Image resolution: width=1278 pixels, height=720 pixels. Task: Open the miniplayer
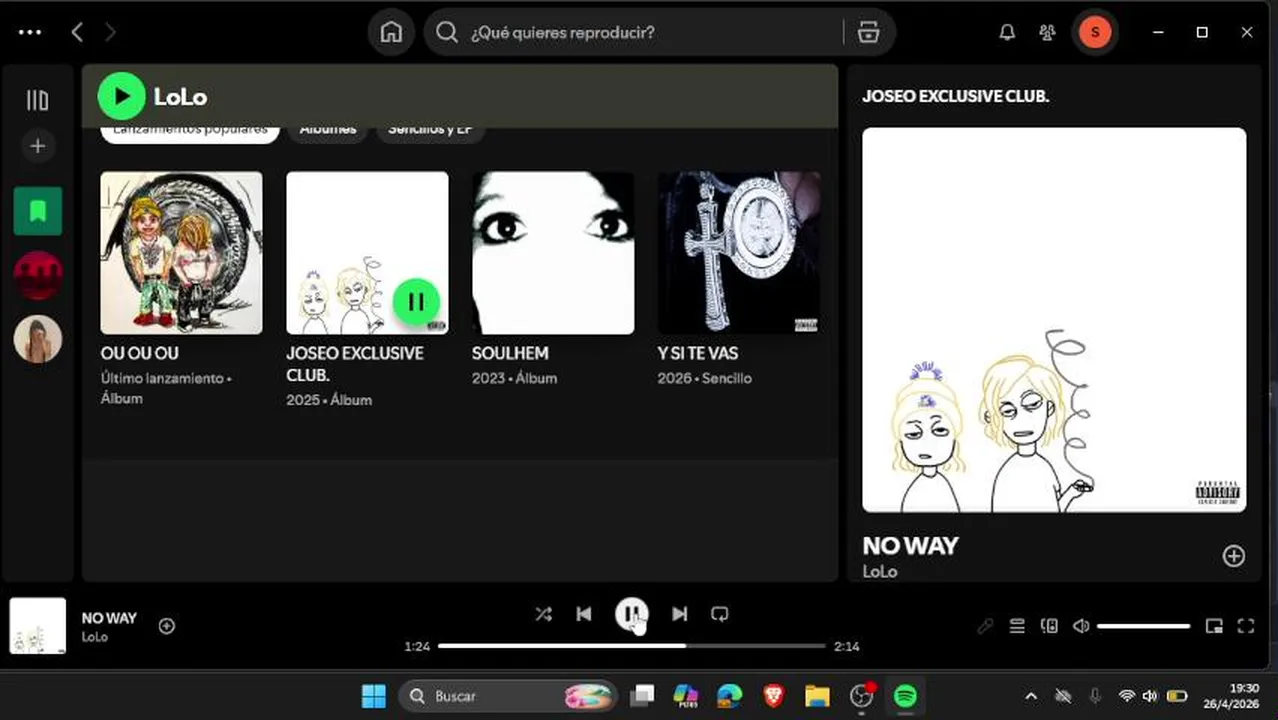[x=1214, y=626]
